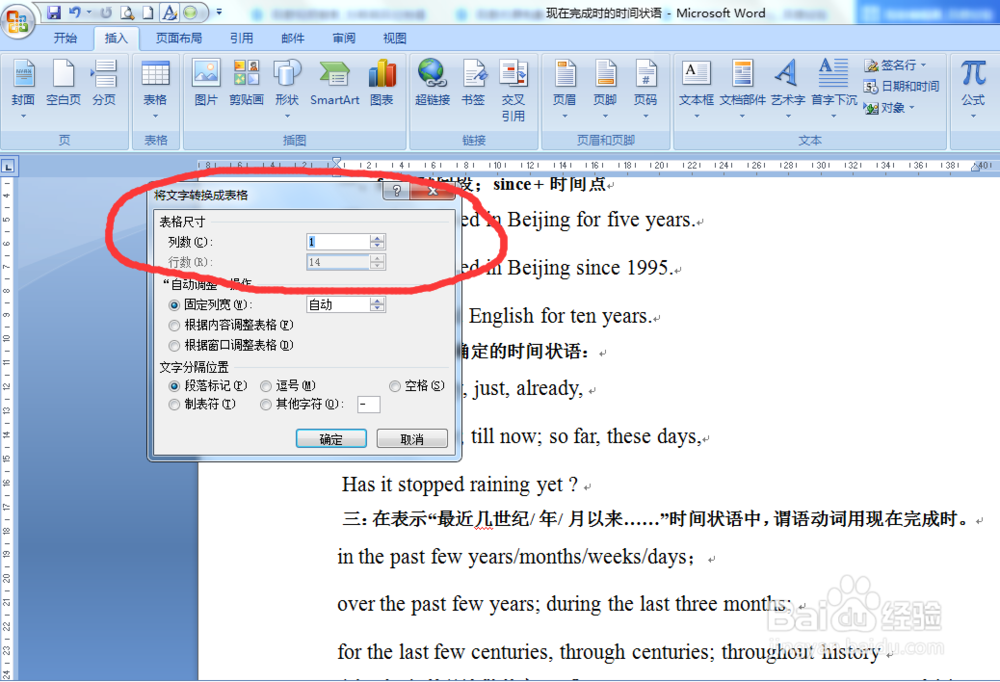Increase 列数 using the up stepper arrow
Screen dimensions: 1000x682
(378, 237)
